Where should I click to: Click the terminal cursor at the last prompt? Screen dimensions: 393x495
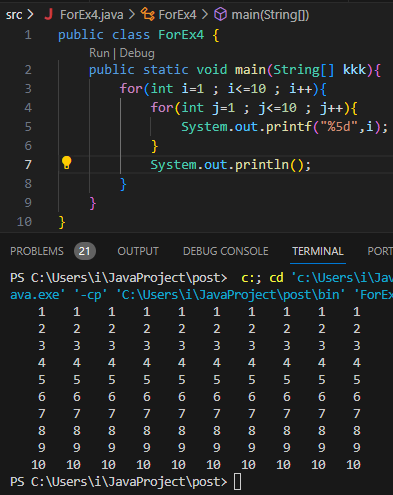(237, 482)
